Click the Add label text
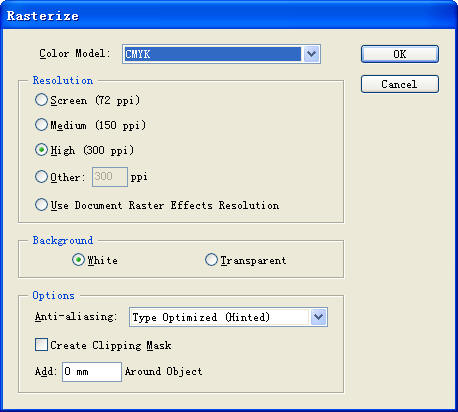This screenshot has height=412, width=458. point(46,371)
